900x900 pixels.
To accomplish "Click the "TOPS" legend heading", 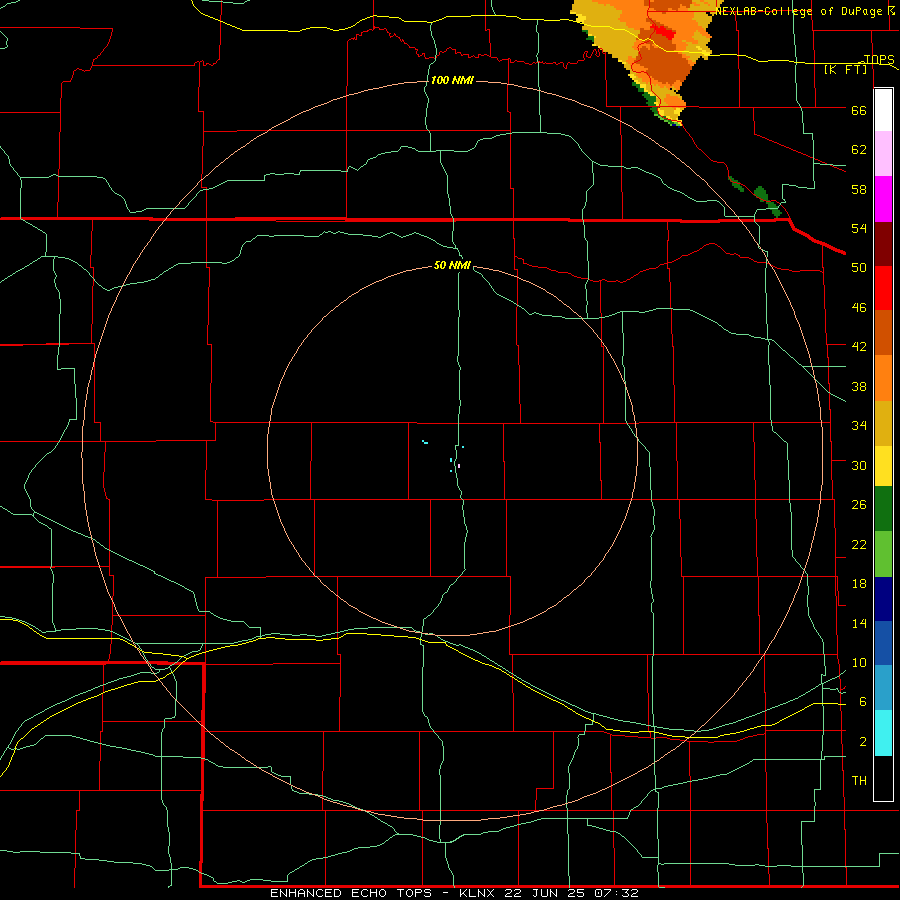I will pos(879,59).
